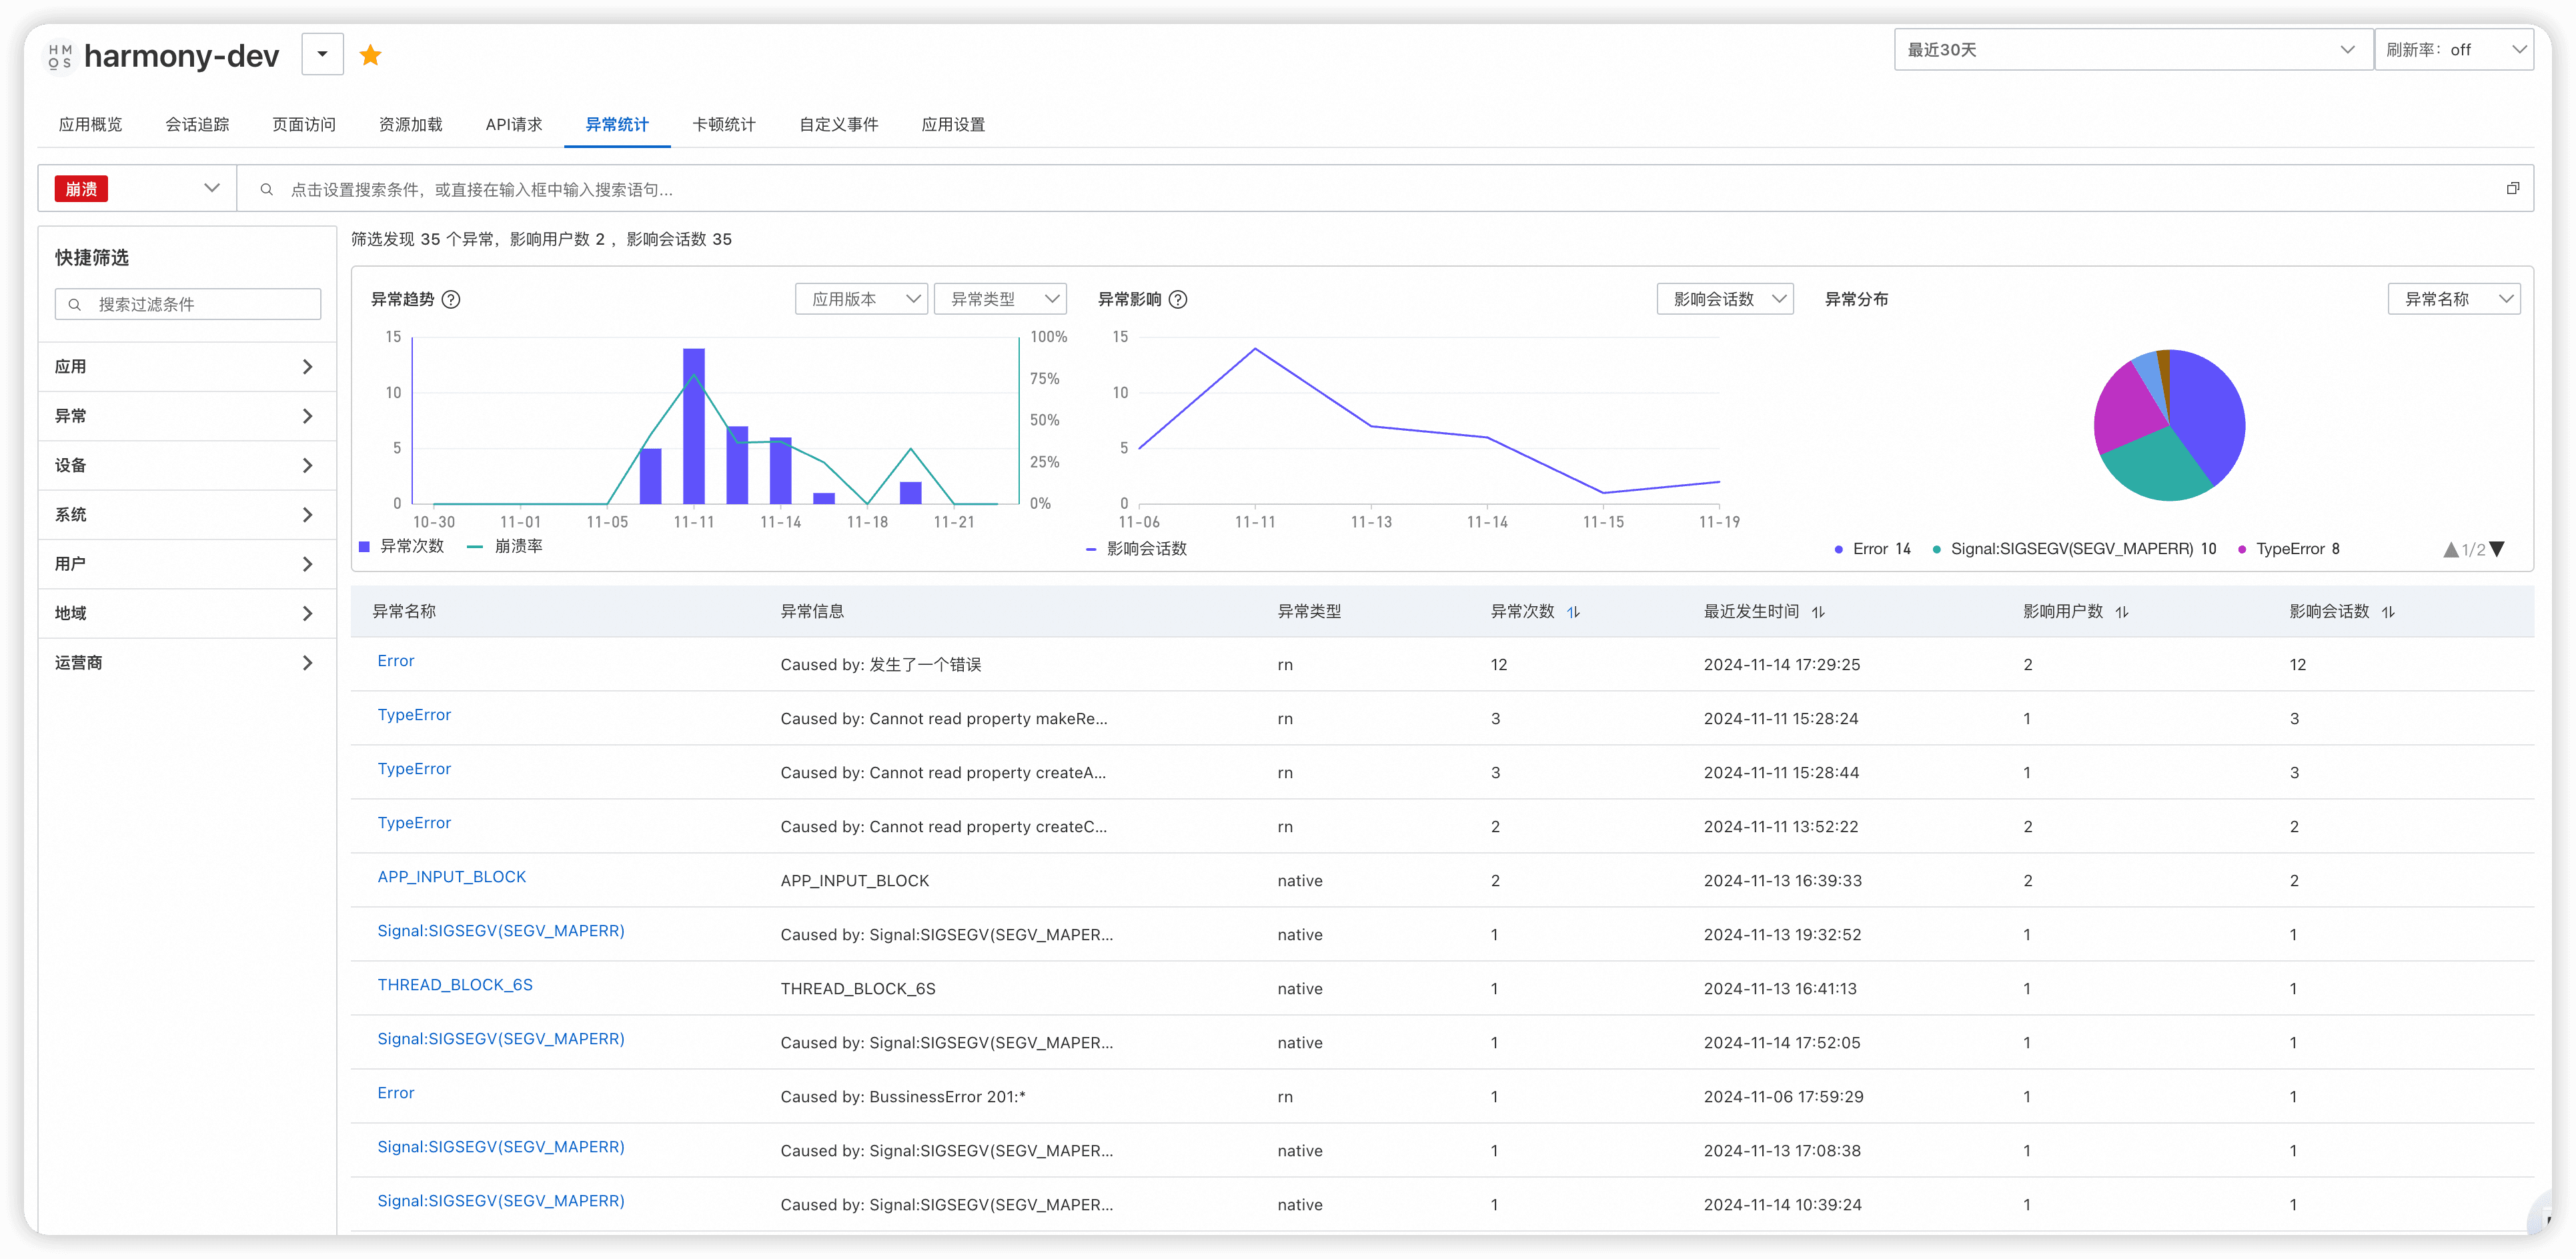Open the 最近30天 time range dropdown

click(2132, 50)
